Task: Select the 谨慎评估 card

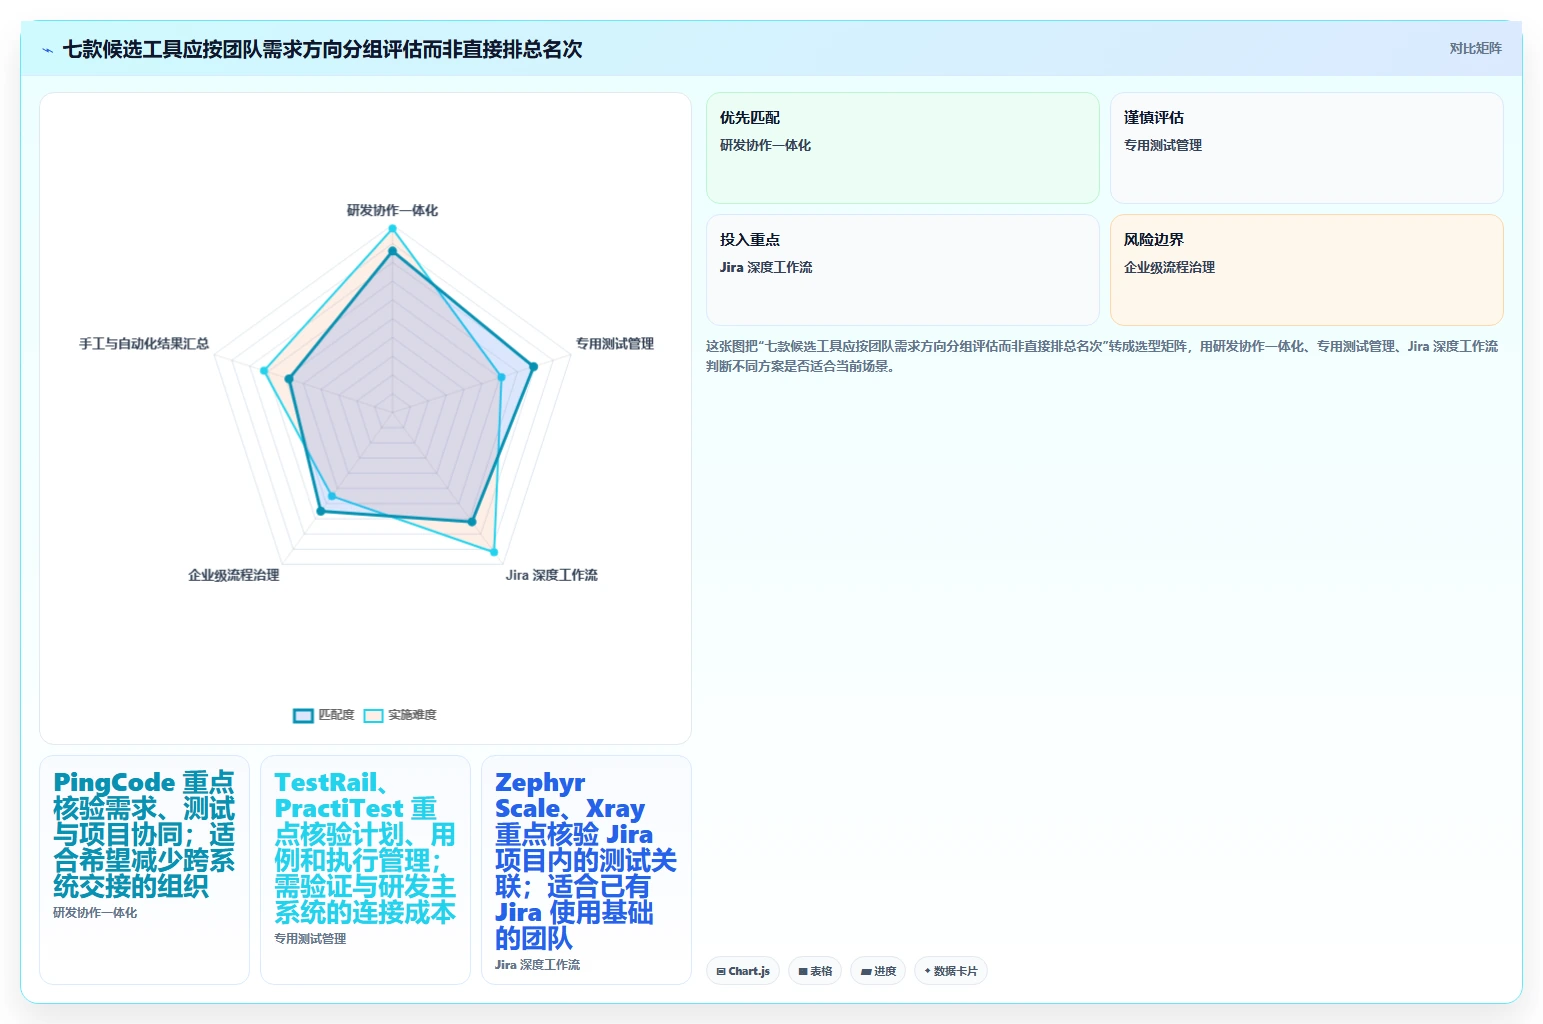Action: point(1306,148)
